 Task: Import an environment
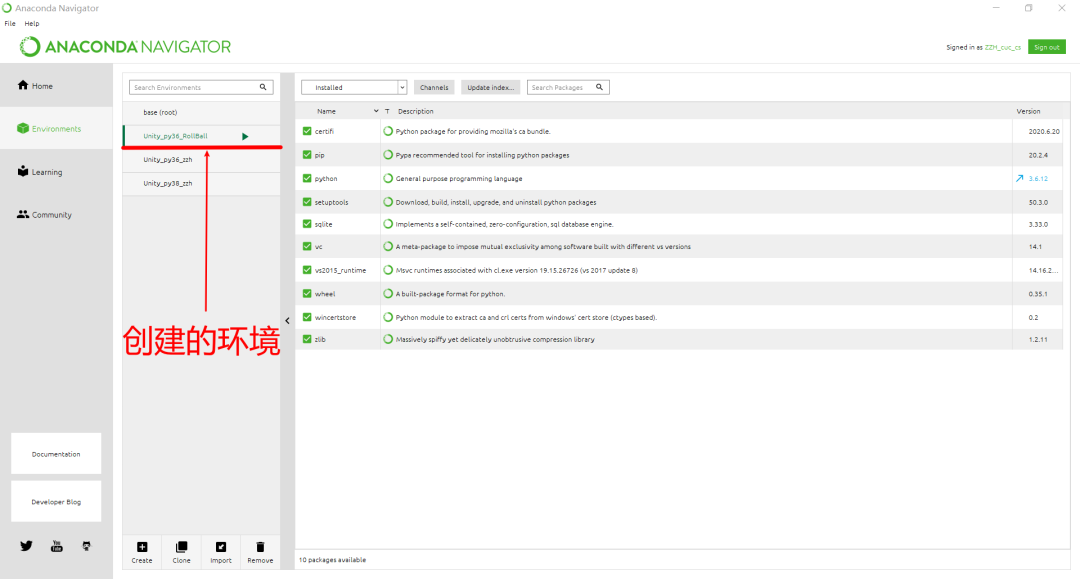[220, 552]
